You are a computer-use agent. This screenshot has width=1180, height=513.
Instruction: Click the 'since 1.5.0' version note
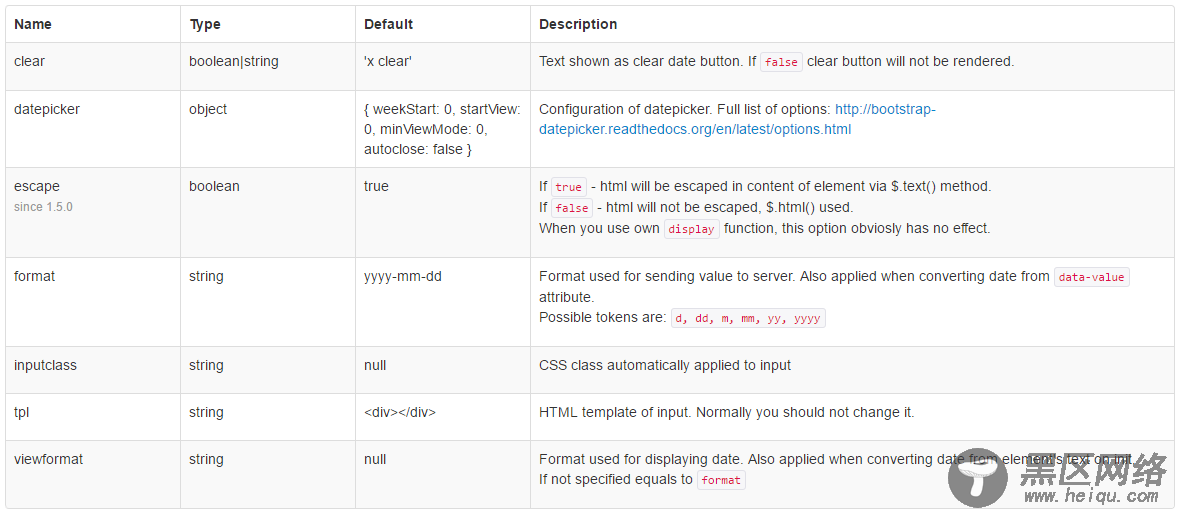coord(43,206)
